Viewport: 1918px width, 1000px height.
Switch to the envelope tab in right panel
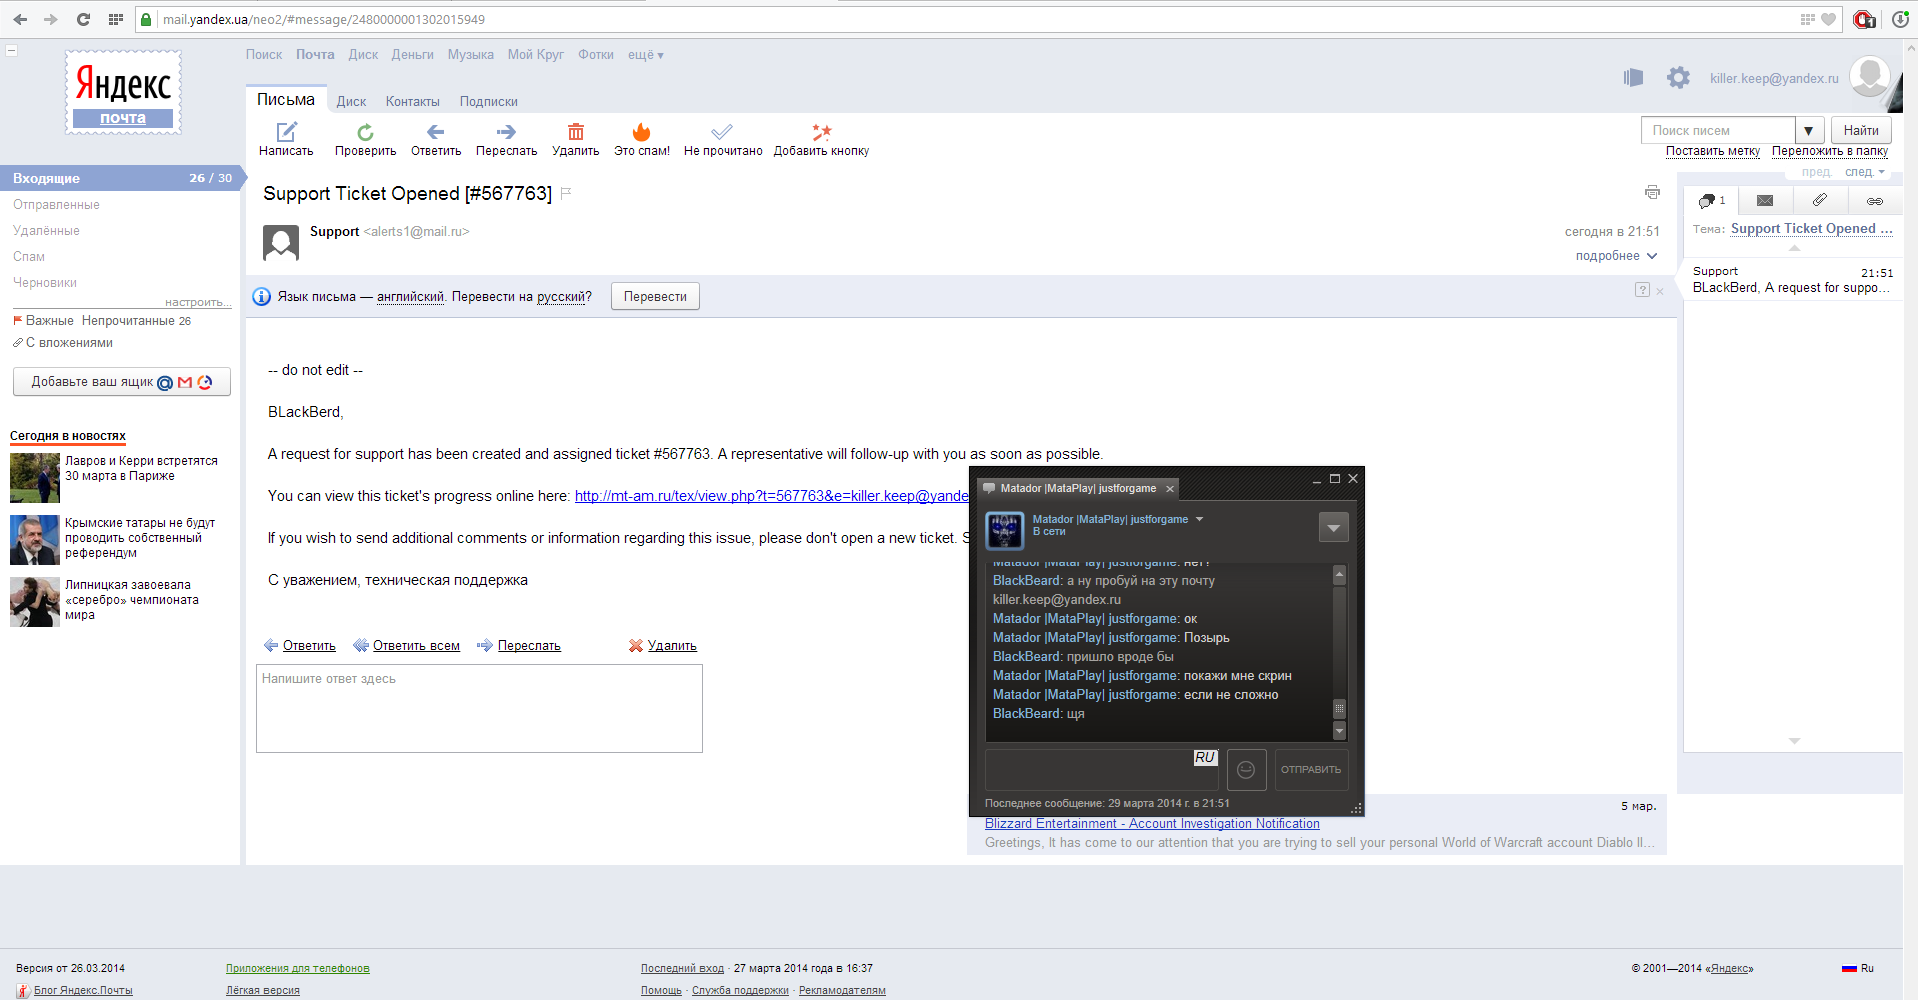[1765, 201]
